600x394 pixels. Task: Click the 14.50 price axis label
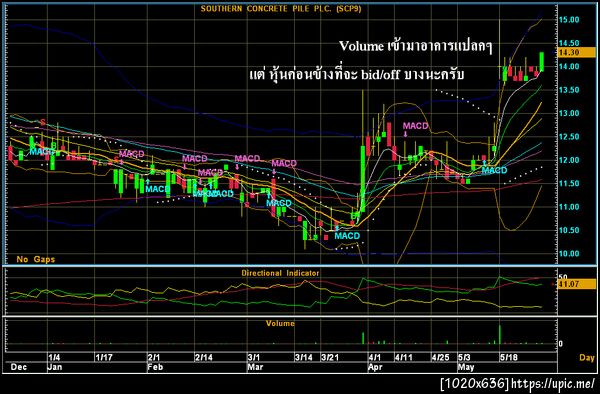point(569,43)
